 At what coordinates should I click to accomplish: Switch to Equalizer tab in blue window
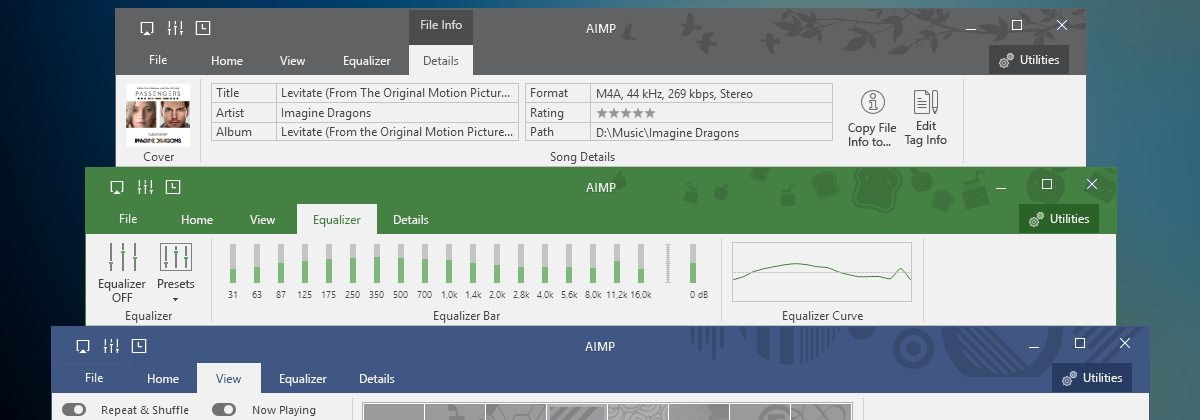pyautogui.click(x=302, y=378)
